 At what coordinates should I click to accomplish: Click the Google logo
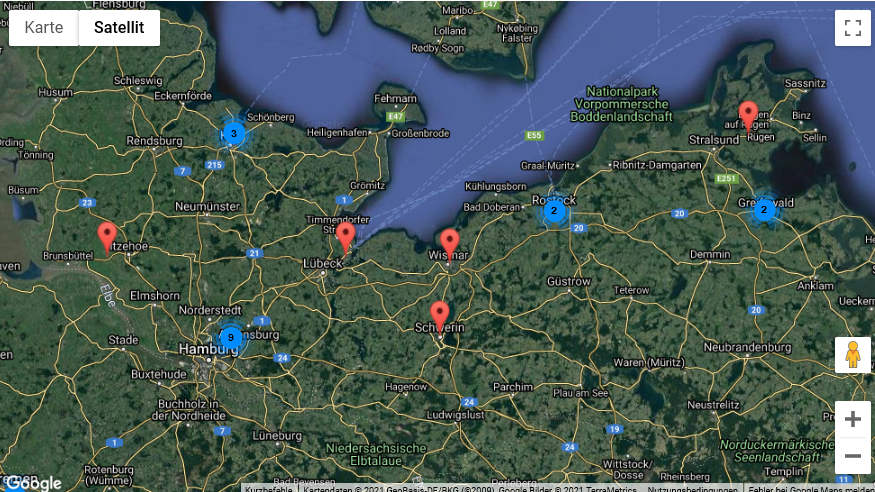click(33, 483)
